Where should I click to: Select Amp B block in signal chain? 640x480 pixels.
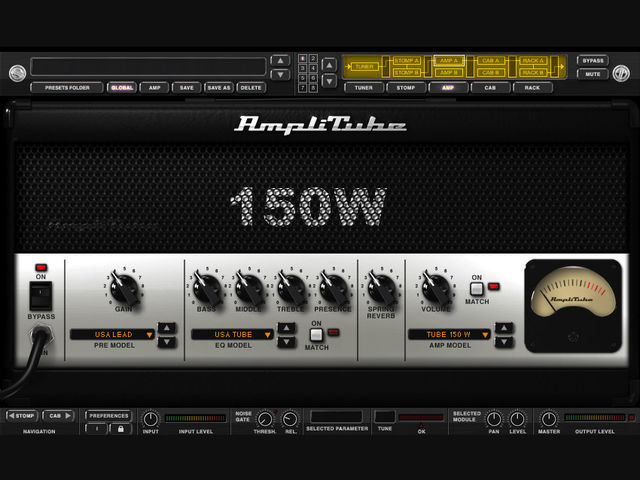(449, 73)
